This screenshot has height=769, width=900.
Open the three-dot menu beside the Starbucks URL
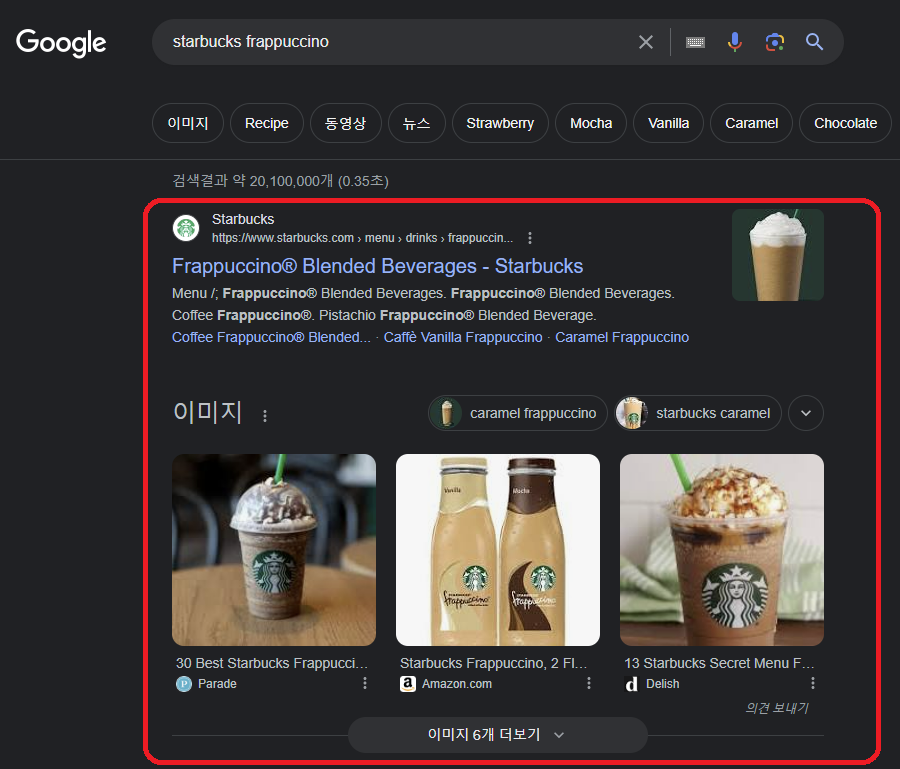pyautogui.click(x=530, y=238)
